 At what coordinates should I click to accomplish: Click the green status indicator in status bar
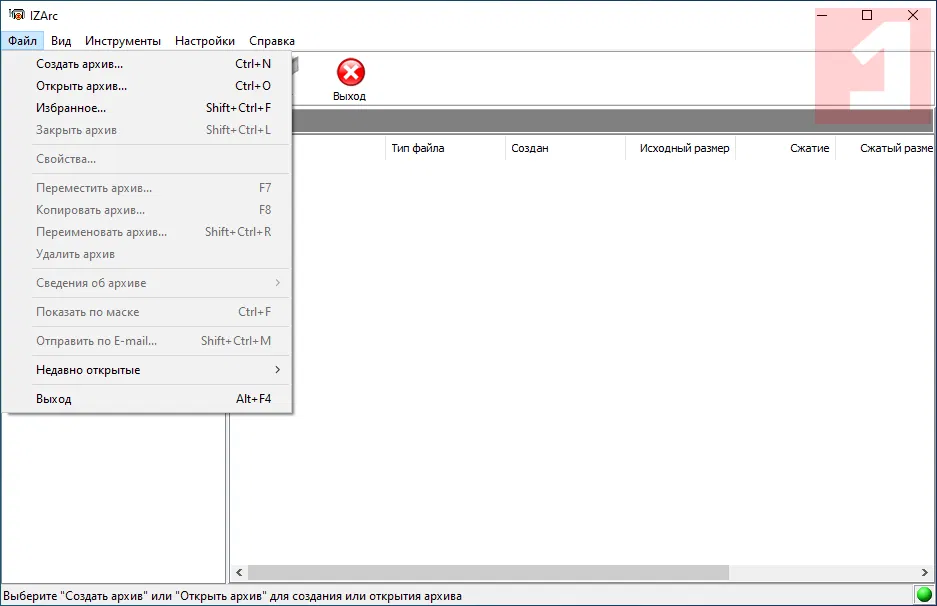[x=924, y=595]
